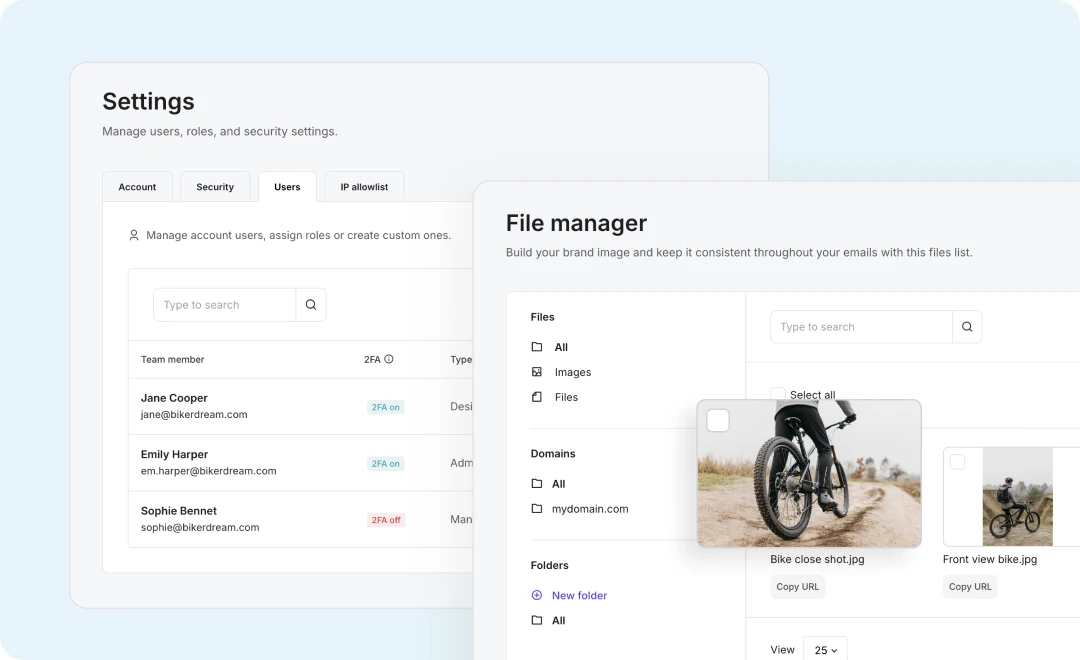Check the Front view bike.jpg checkbox
The height and width of the screenshot is (660, 1080).
pyautogui.click(x=957, y=462)
